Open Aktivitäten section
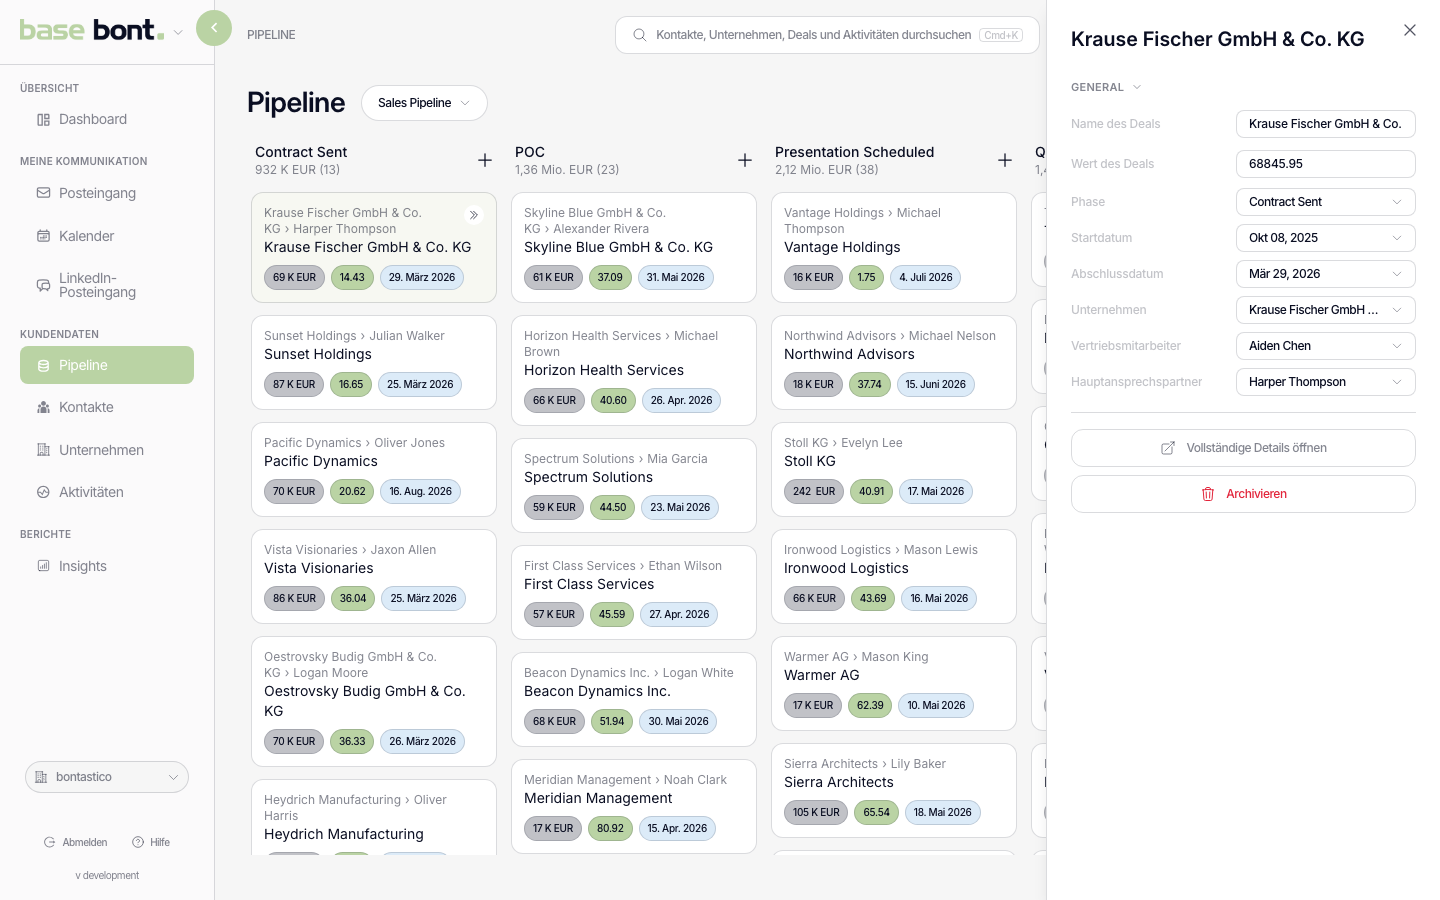 coord(107,492)
